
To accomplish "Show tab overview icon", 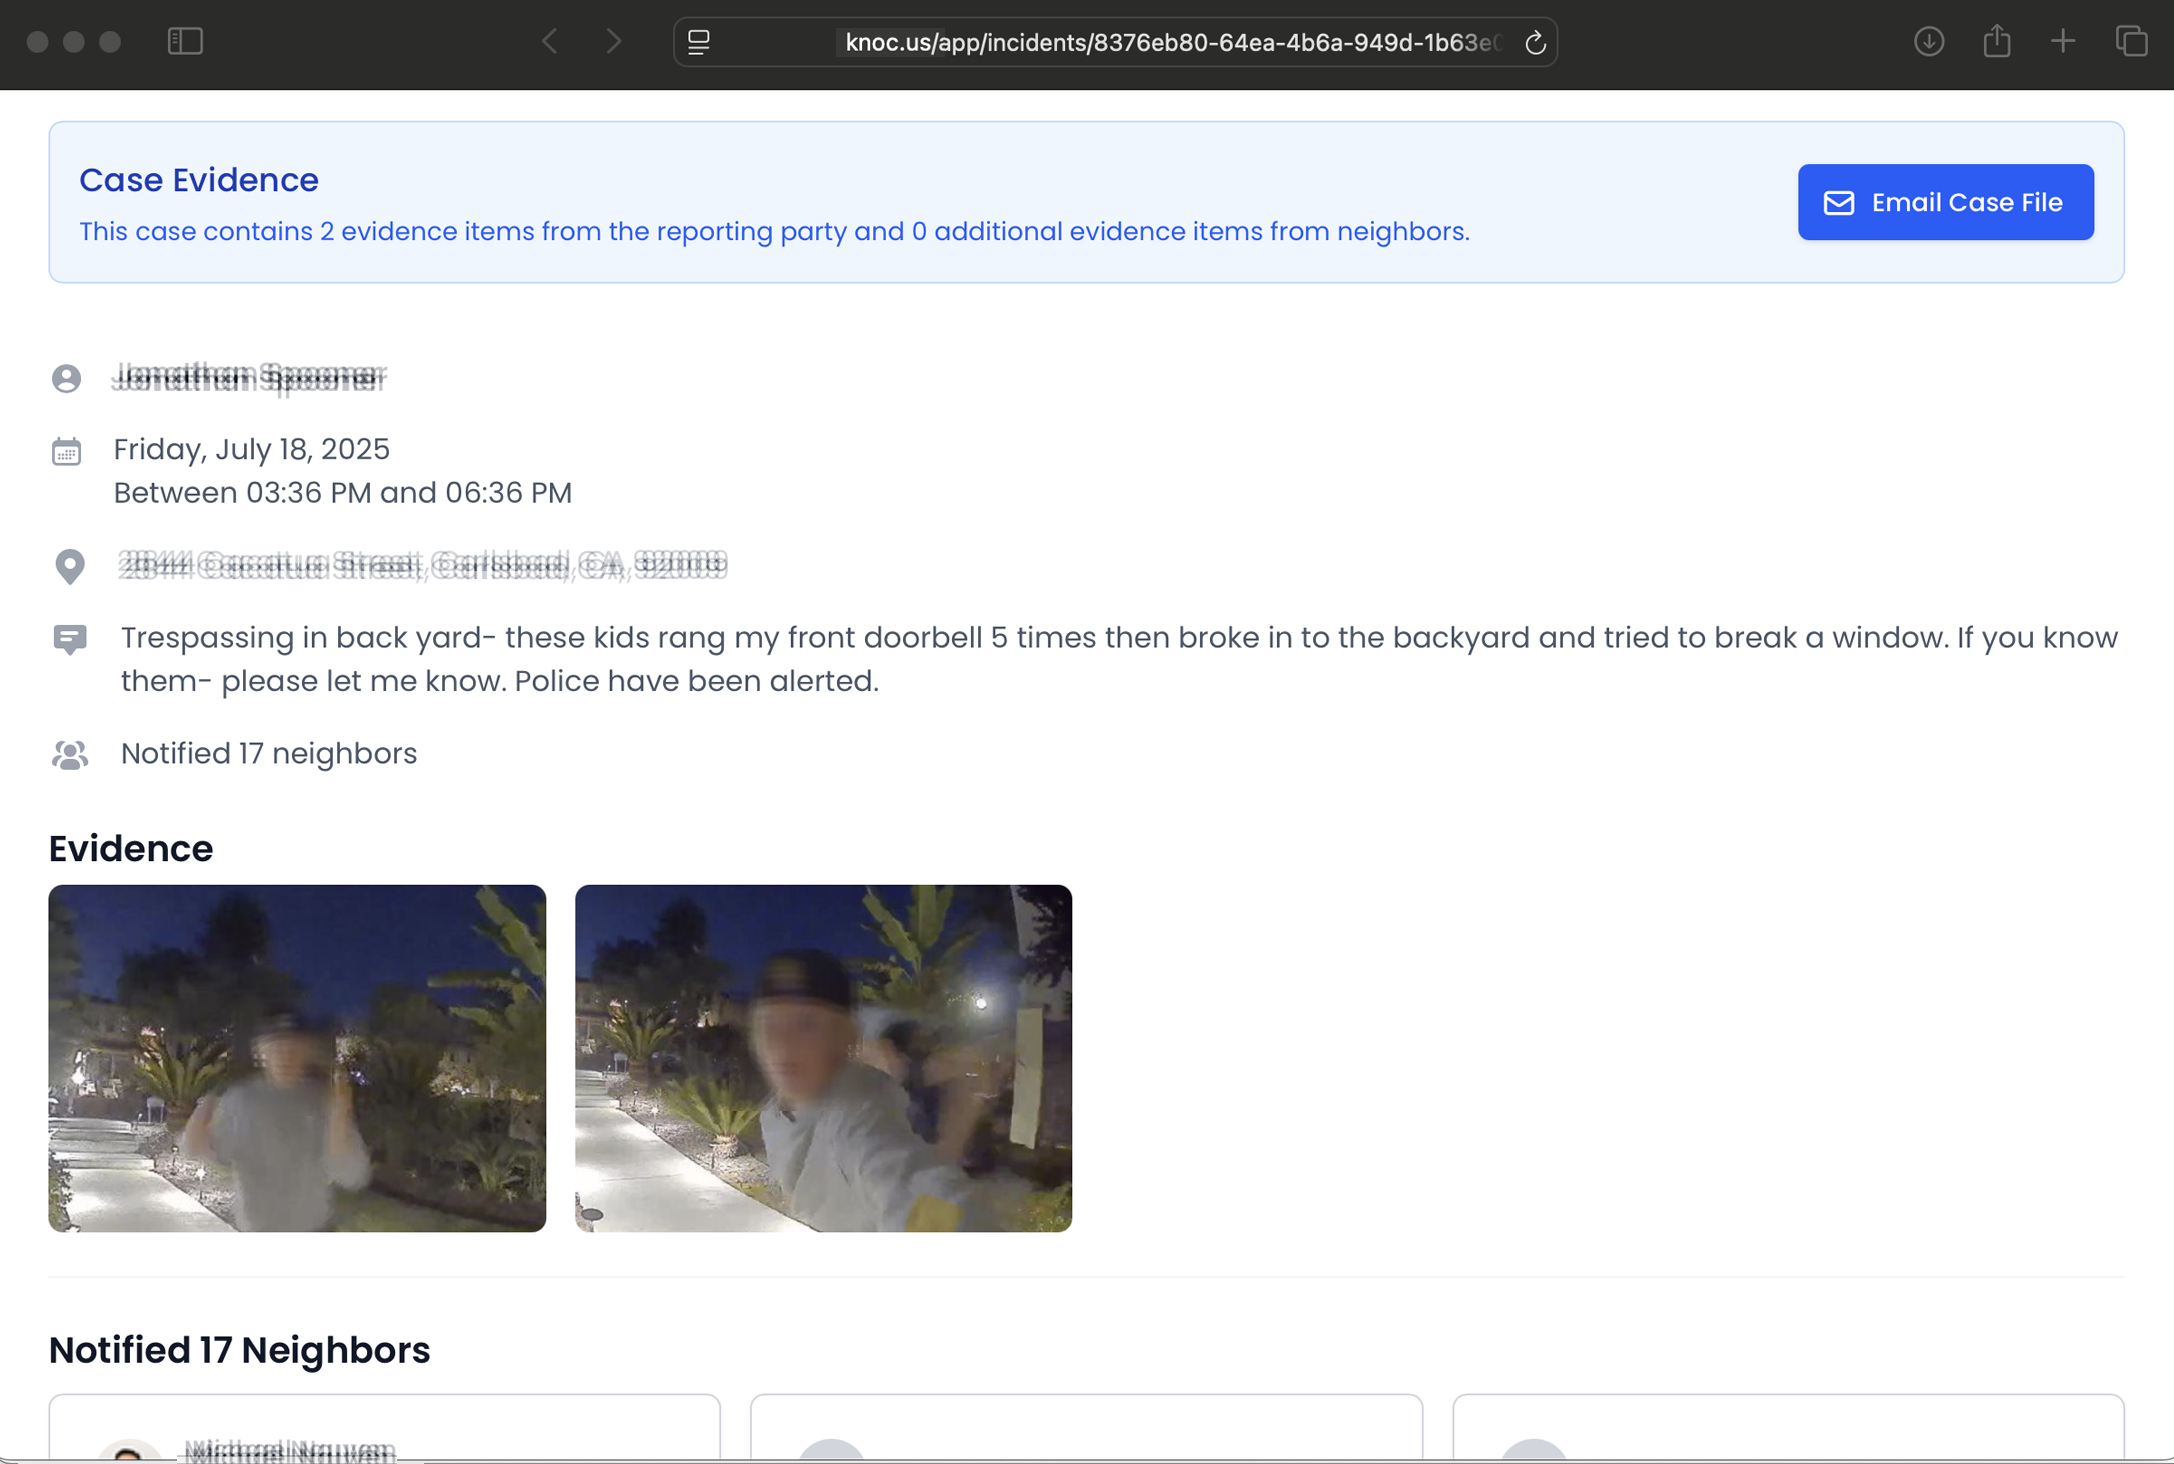I will pyautogui.click(x=2131, y=41).
